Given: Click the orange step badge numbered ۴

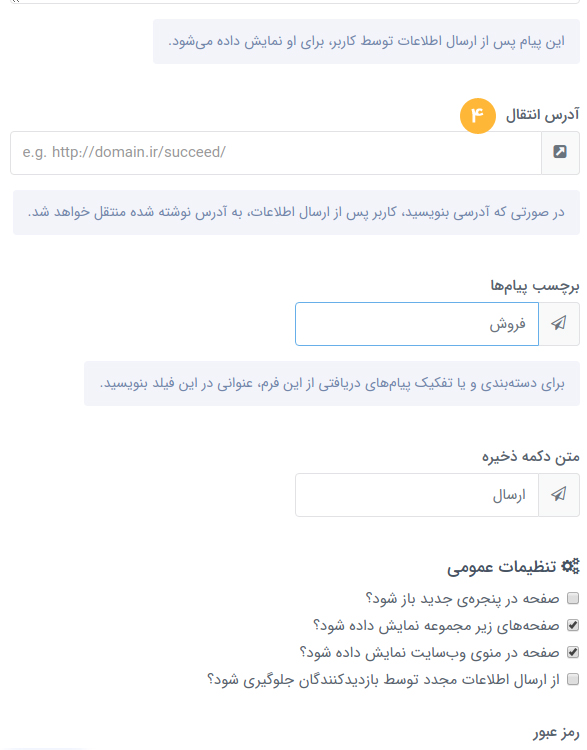Looking at the screenshot, I should (477, 115).
